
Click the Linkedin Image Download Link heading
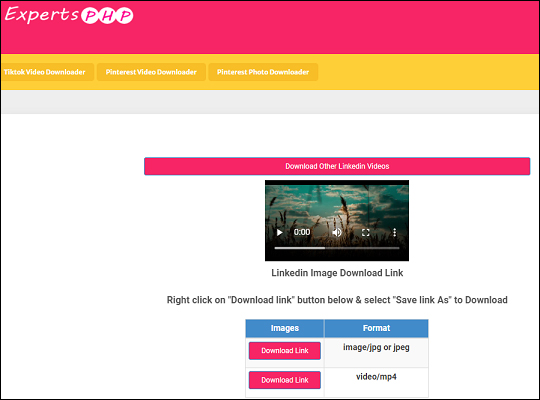(337, 273)
